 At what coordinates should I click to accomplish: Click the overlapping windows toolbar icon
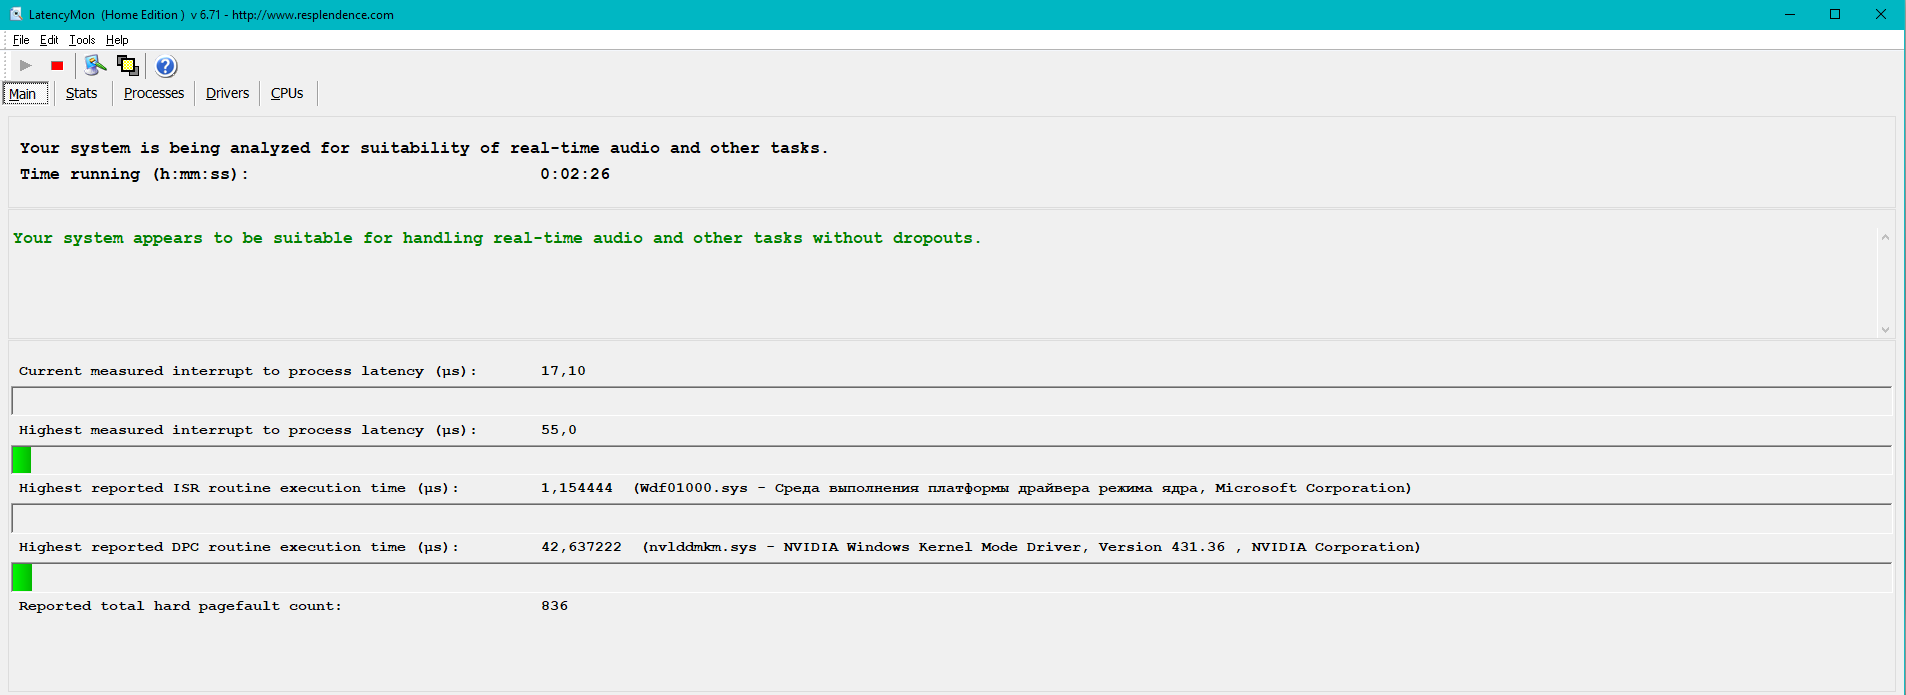128,66
